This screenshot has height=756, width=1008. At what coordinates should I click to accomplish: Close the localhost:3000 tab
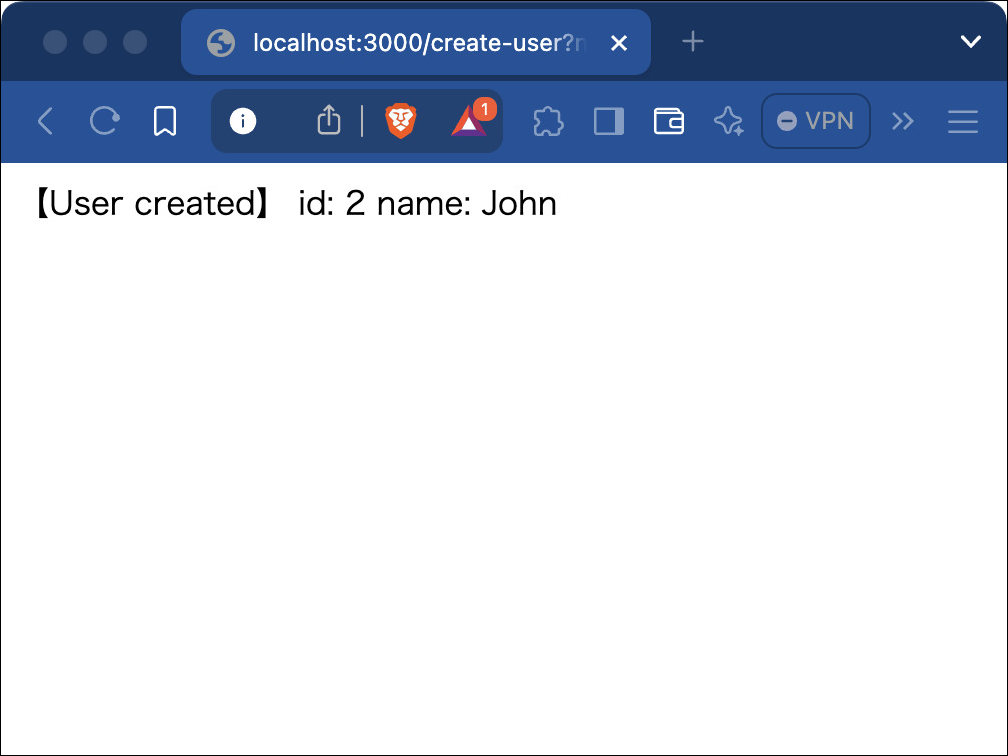pos(619,43)
